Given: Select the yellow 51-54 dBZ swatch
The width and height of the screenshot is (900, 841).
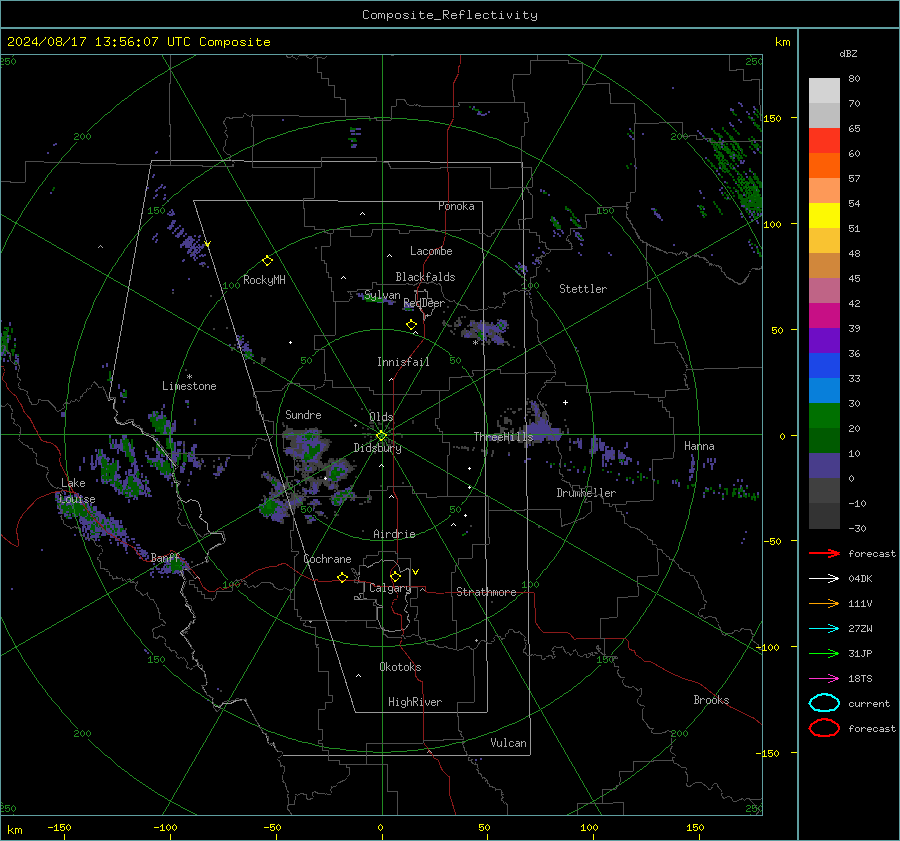Looking at the screenshot, I should click(x=824, y=216).
